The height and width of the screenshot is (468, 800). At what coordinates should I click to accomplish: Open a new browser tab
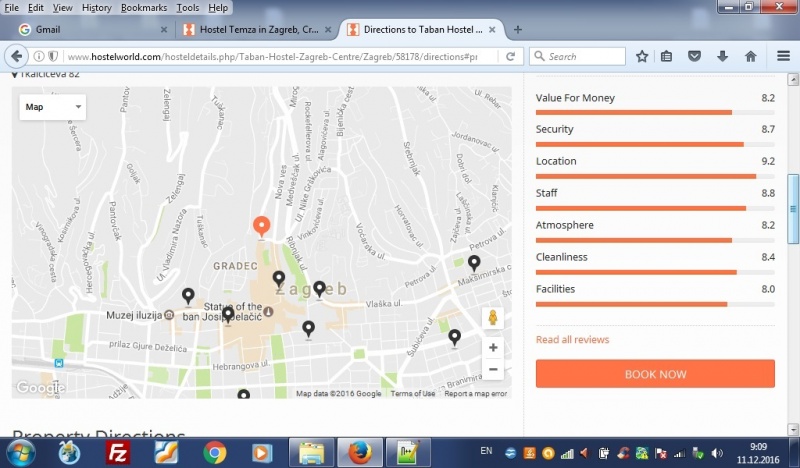[x=517, y=29]
